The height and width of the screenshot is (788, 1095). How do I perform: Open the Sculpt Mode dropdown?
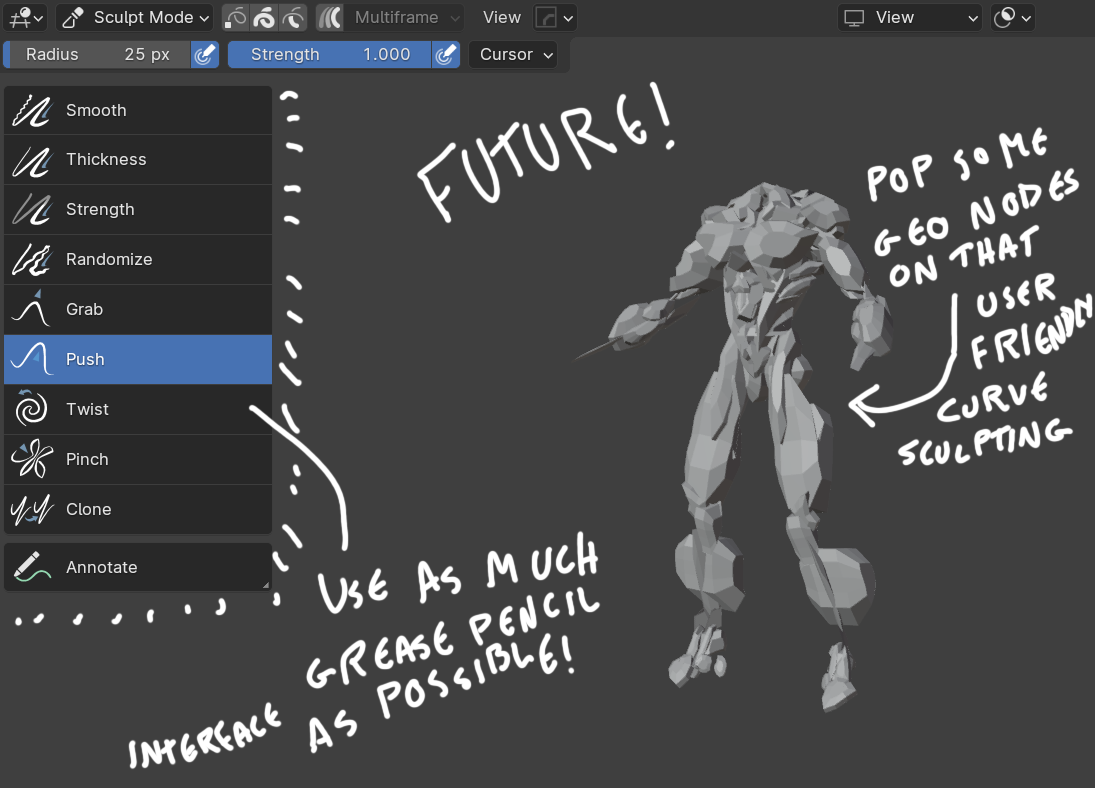click(x=135, y=17)
